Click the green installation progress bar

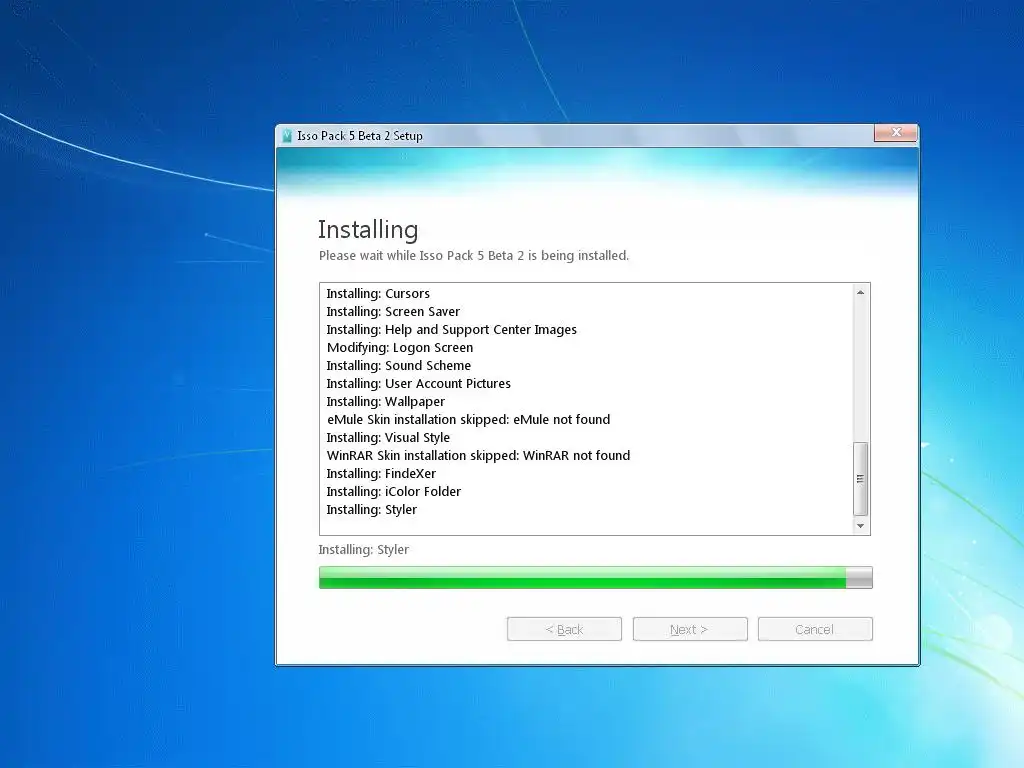pyautogui.click(x=595, y=577)
